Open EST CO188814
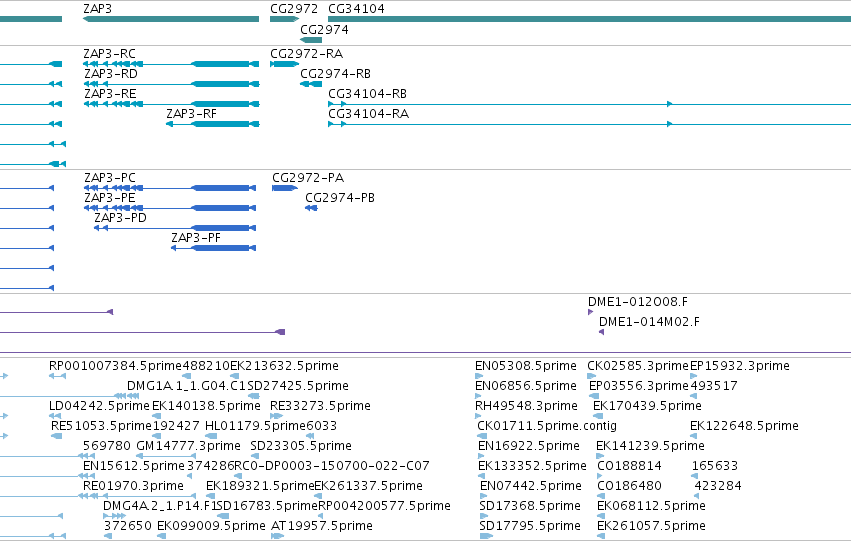 [630, 467]
